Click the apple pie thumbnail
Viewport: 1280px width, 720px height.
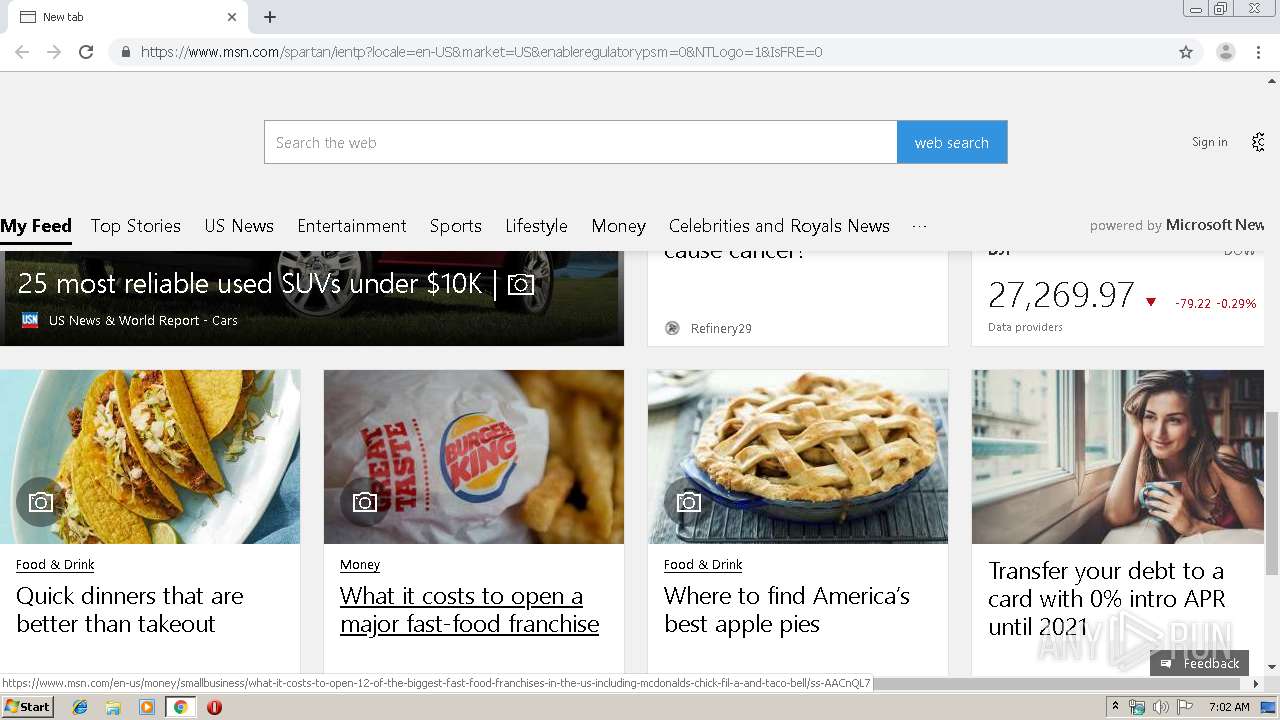tap(798, 457)
